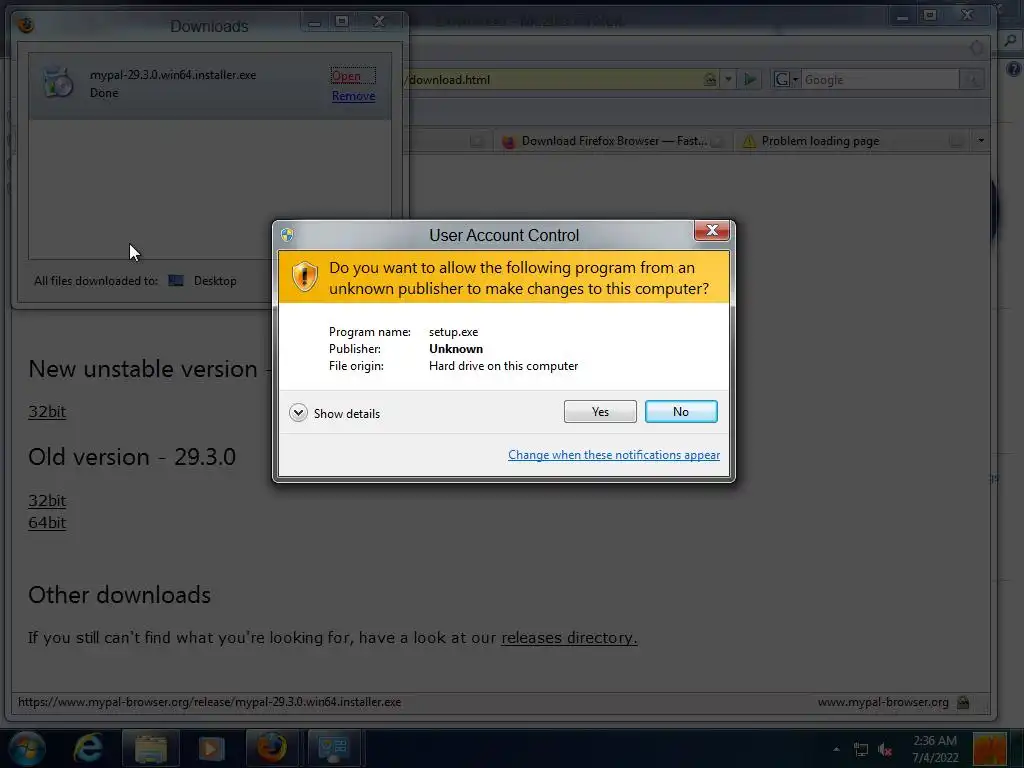Click the Desktop download folder link

(x=215, y=281)
